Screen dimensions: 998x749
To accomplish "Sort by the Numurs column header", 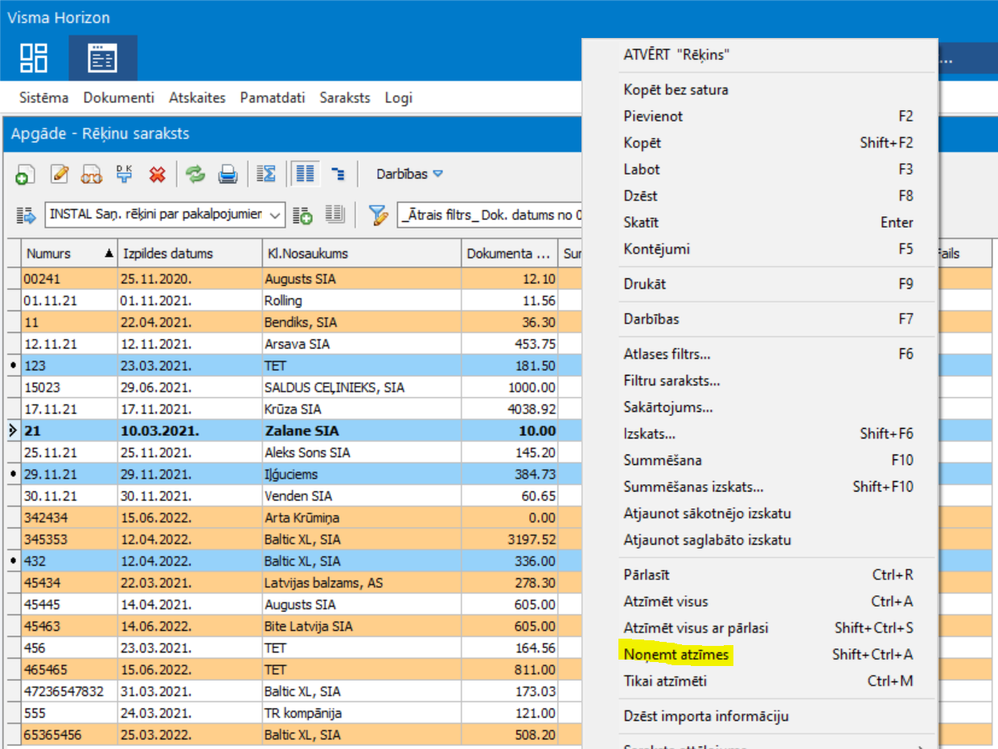I will tap(60, 254).
